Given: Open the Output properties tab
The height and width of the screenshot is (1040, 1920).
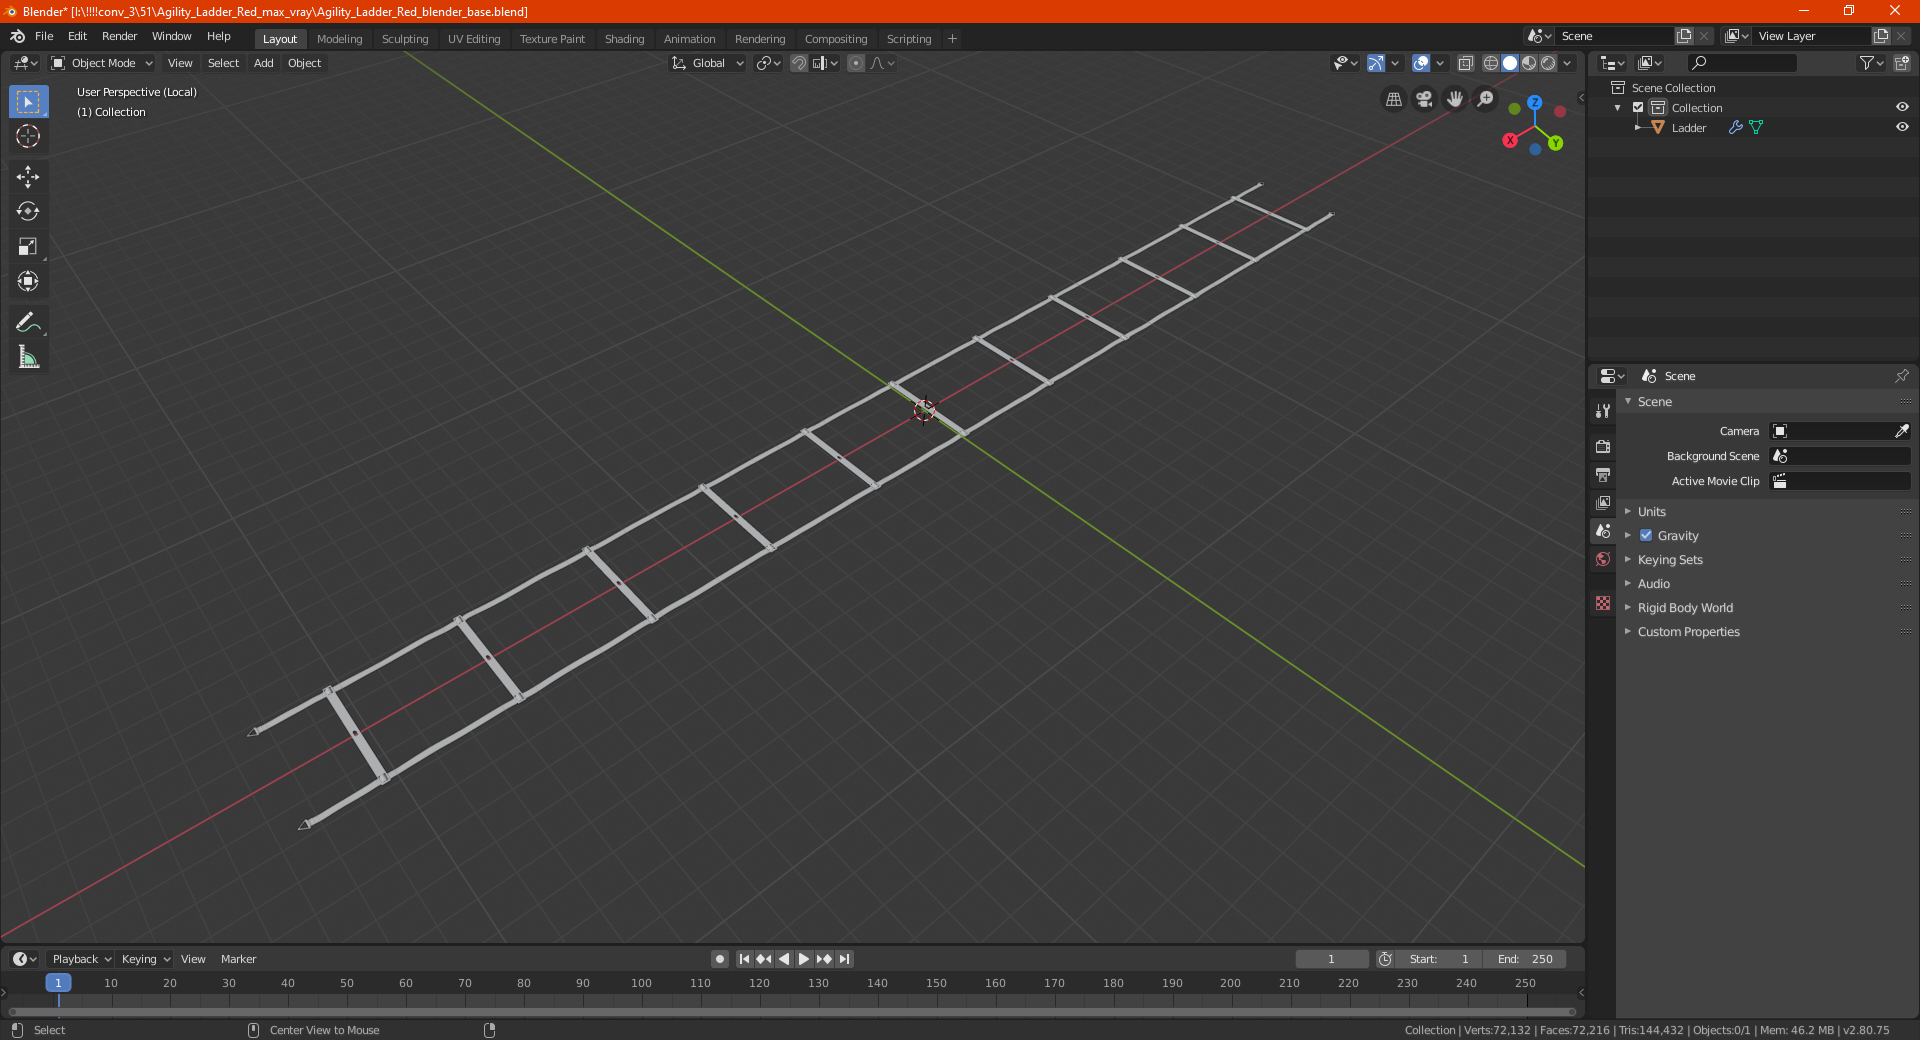Looking at the screenshot, I should pos(1603,474).
